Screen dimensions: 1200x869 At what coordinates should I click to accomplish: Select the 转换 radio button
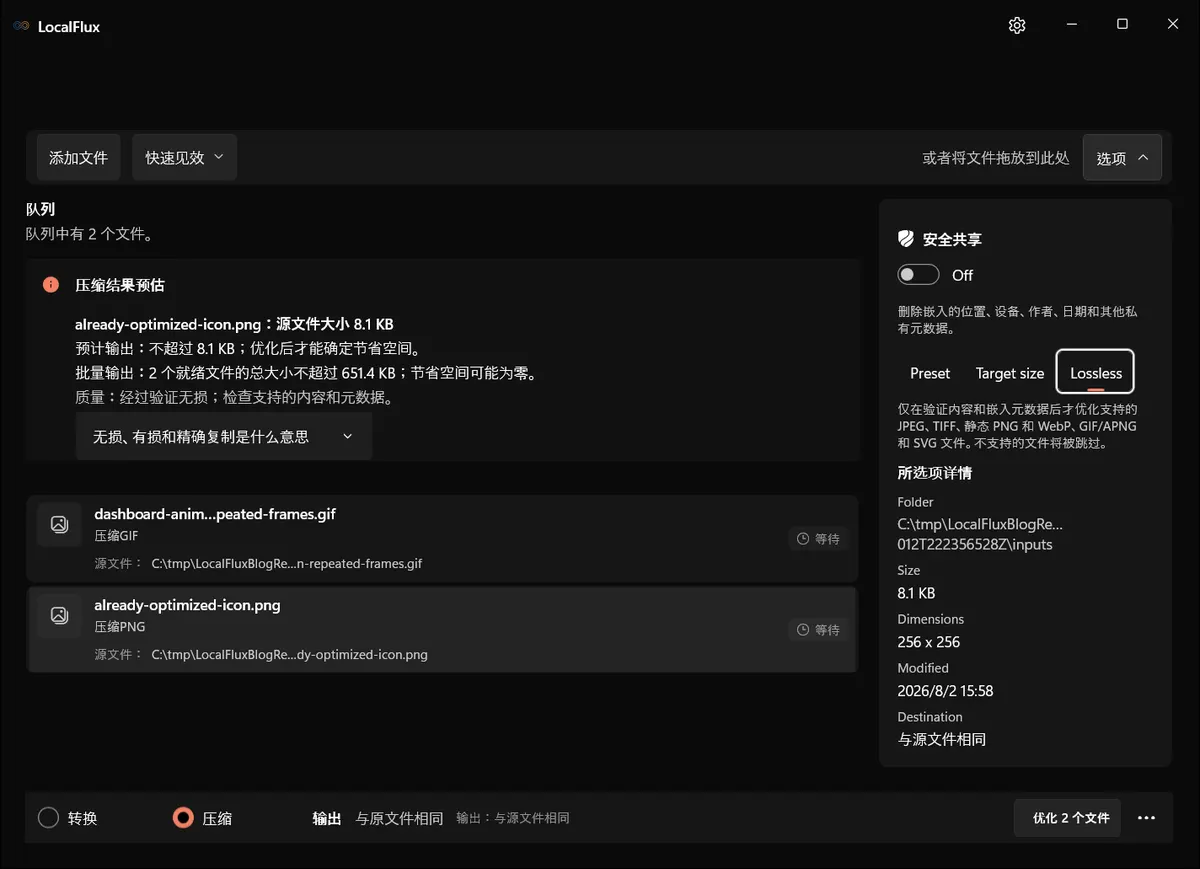pyautogui.click(x=48, y=818)
